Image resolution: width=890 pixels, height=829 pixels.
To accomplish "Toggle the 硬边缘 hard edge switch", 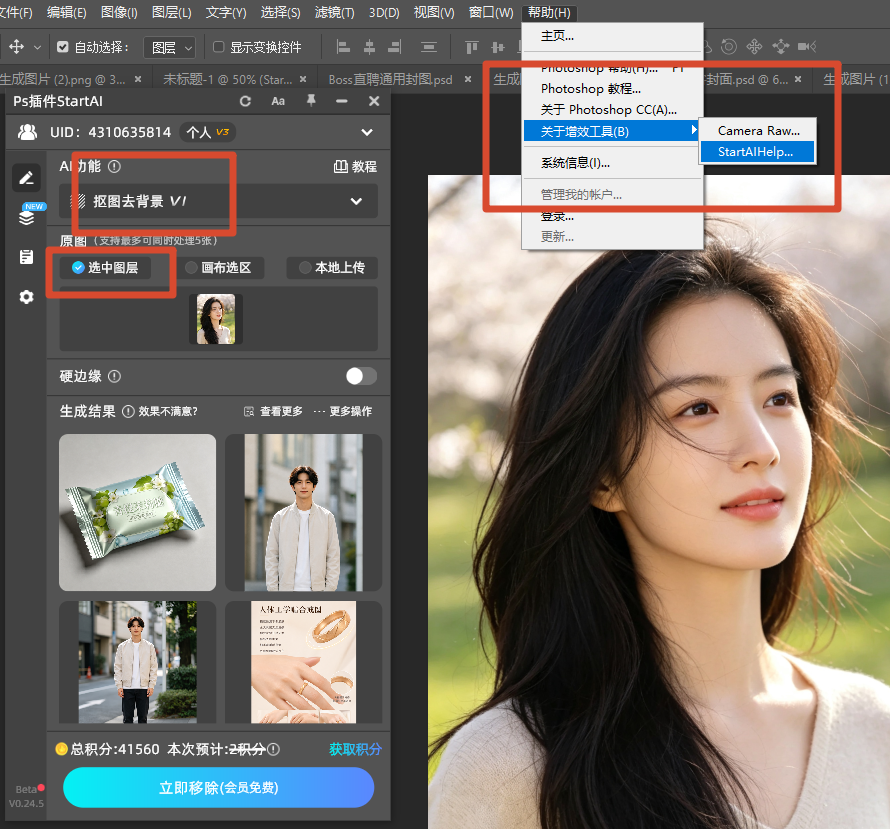I will point(361,376).
